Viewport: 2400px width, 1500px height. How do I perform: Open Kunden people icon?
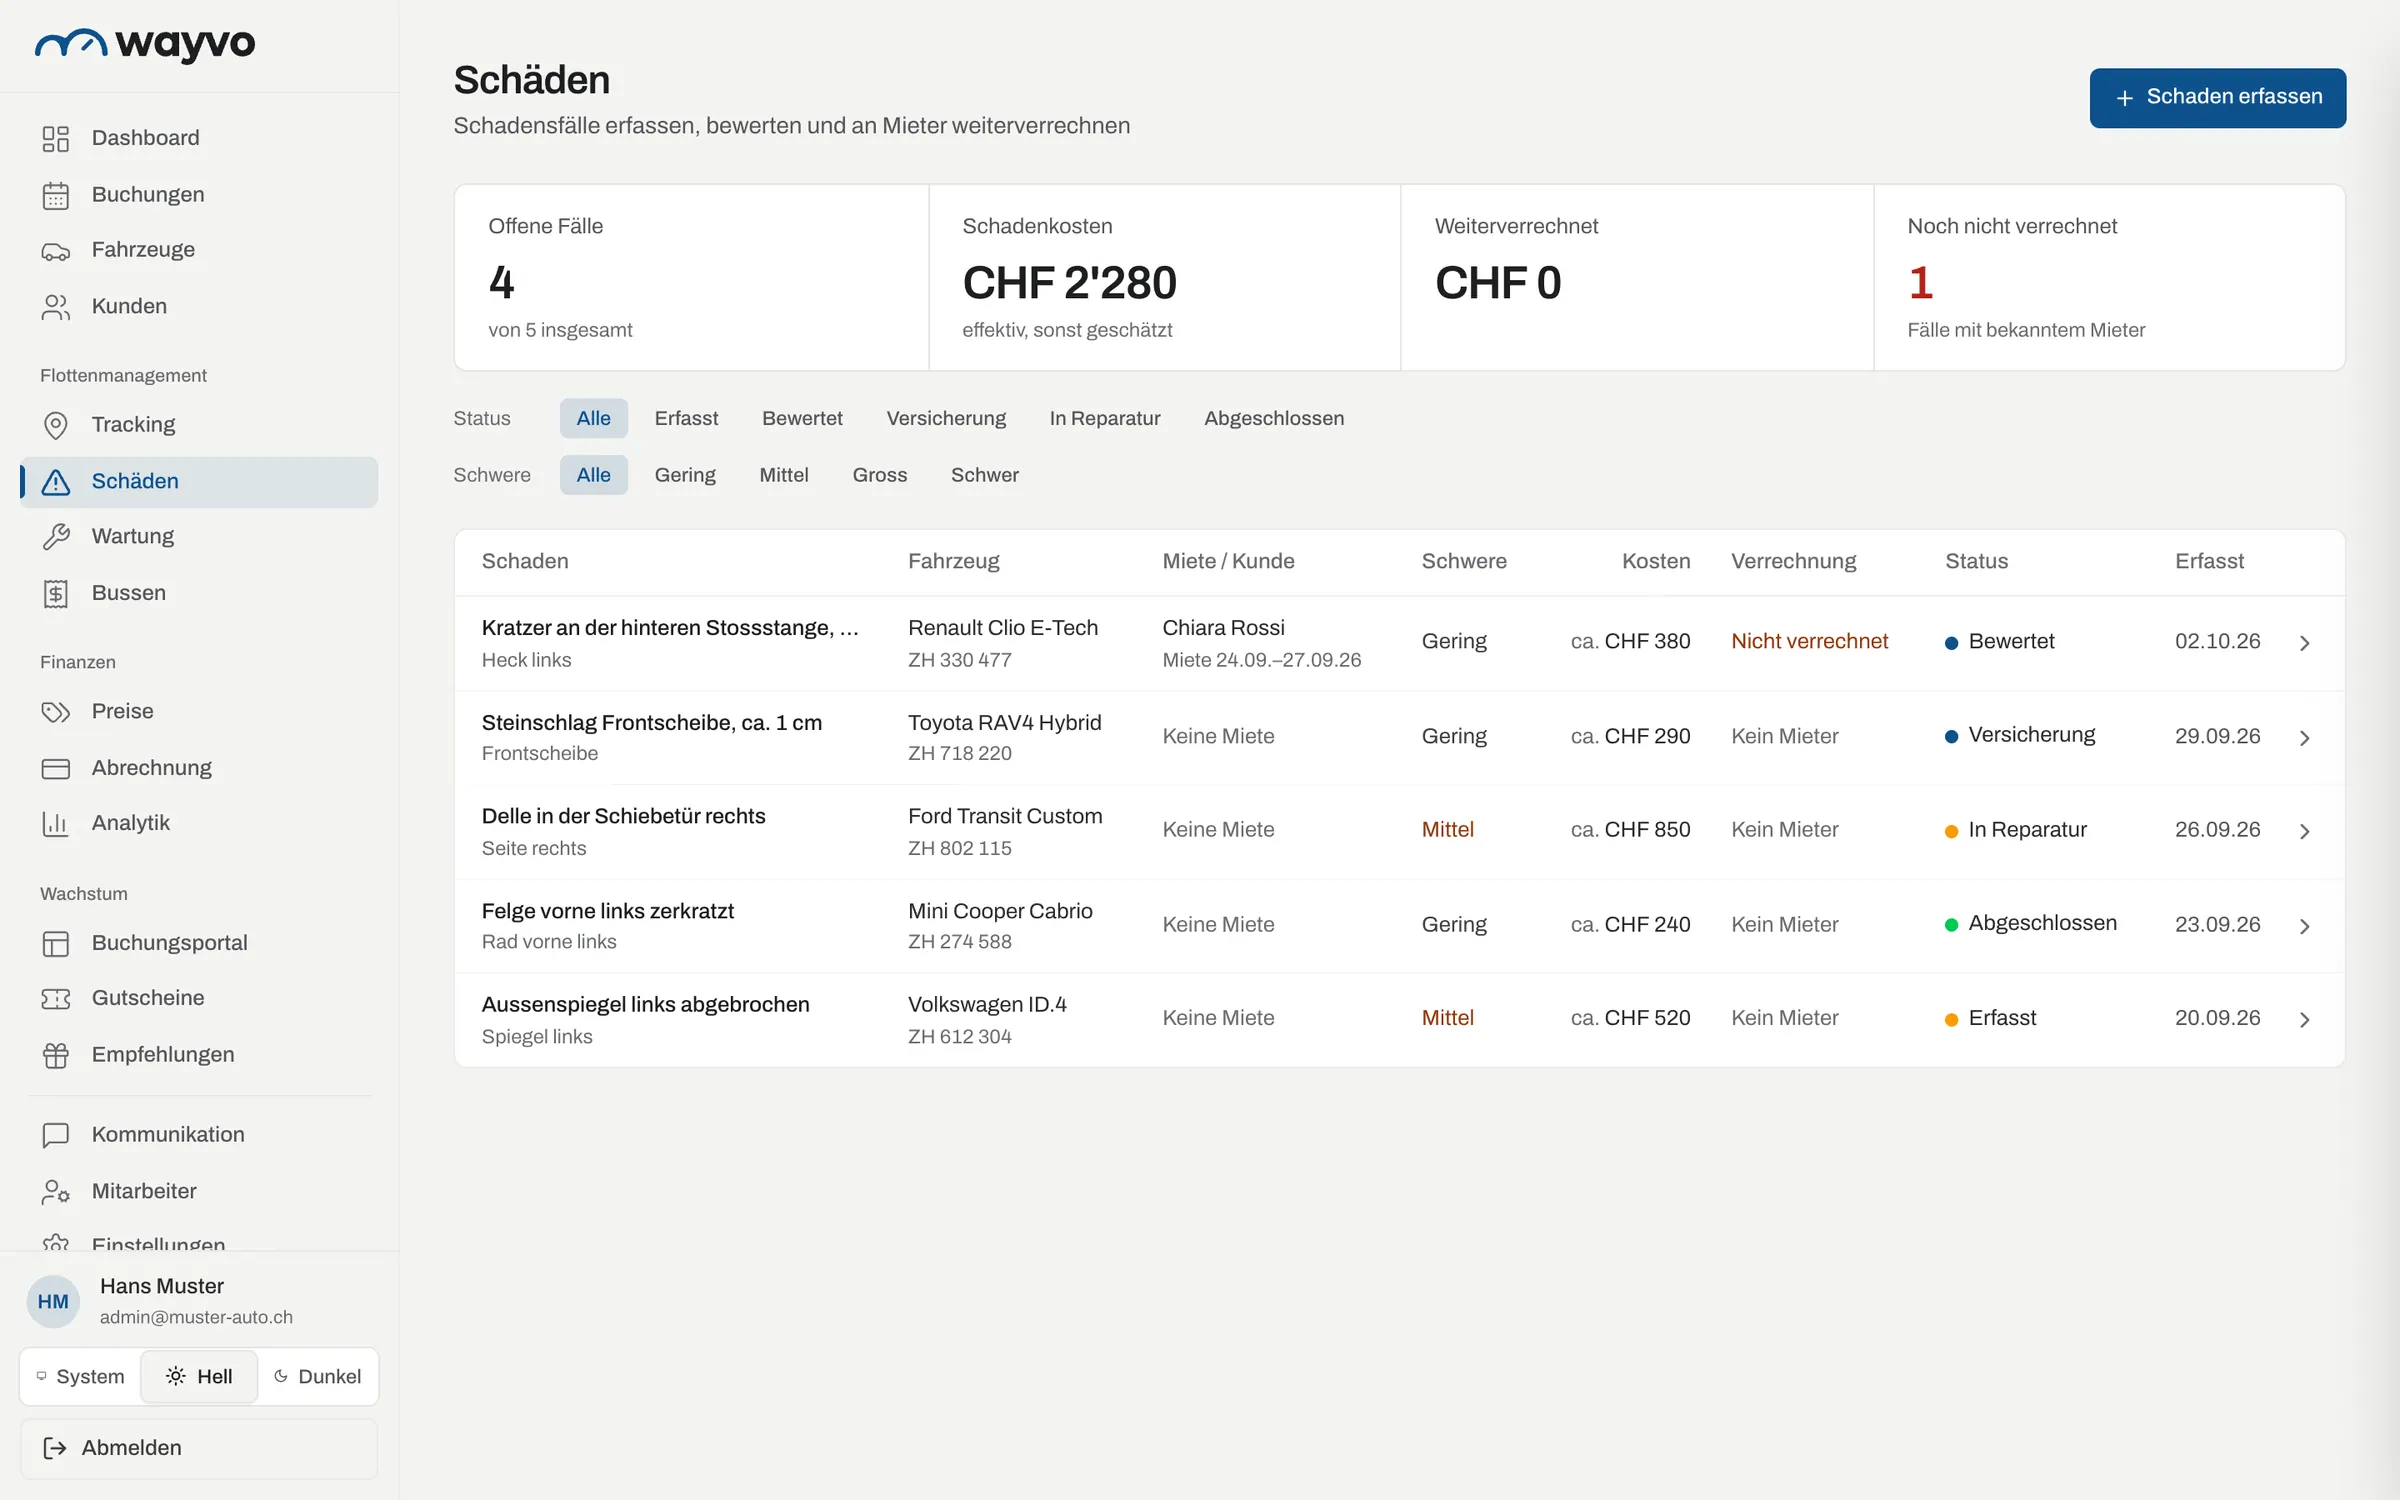point(56,307)
